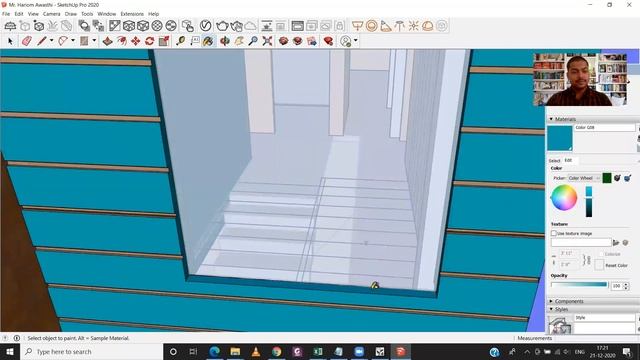The height and width of the screenshot is (360, 640).
Task: Add a V-Ray omni light
Action: (413, 26)
